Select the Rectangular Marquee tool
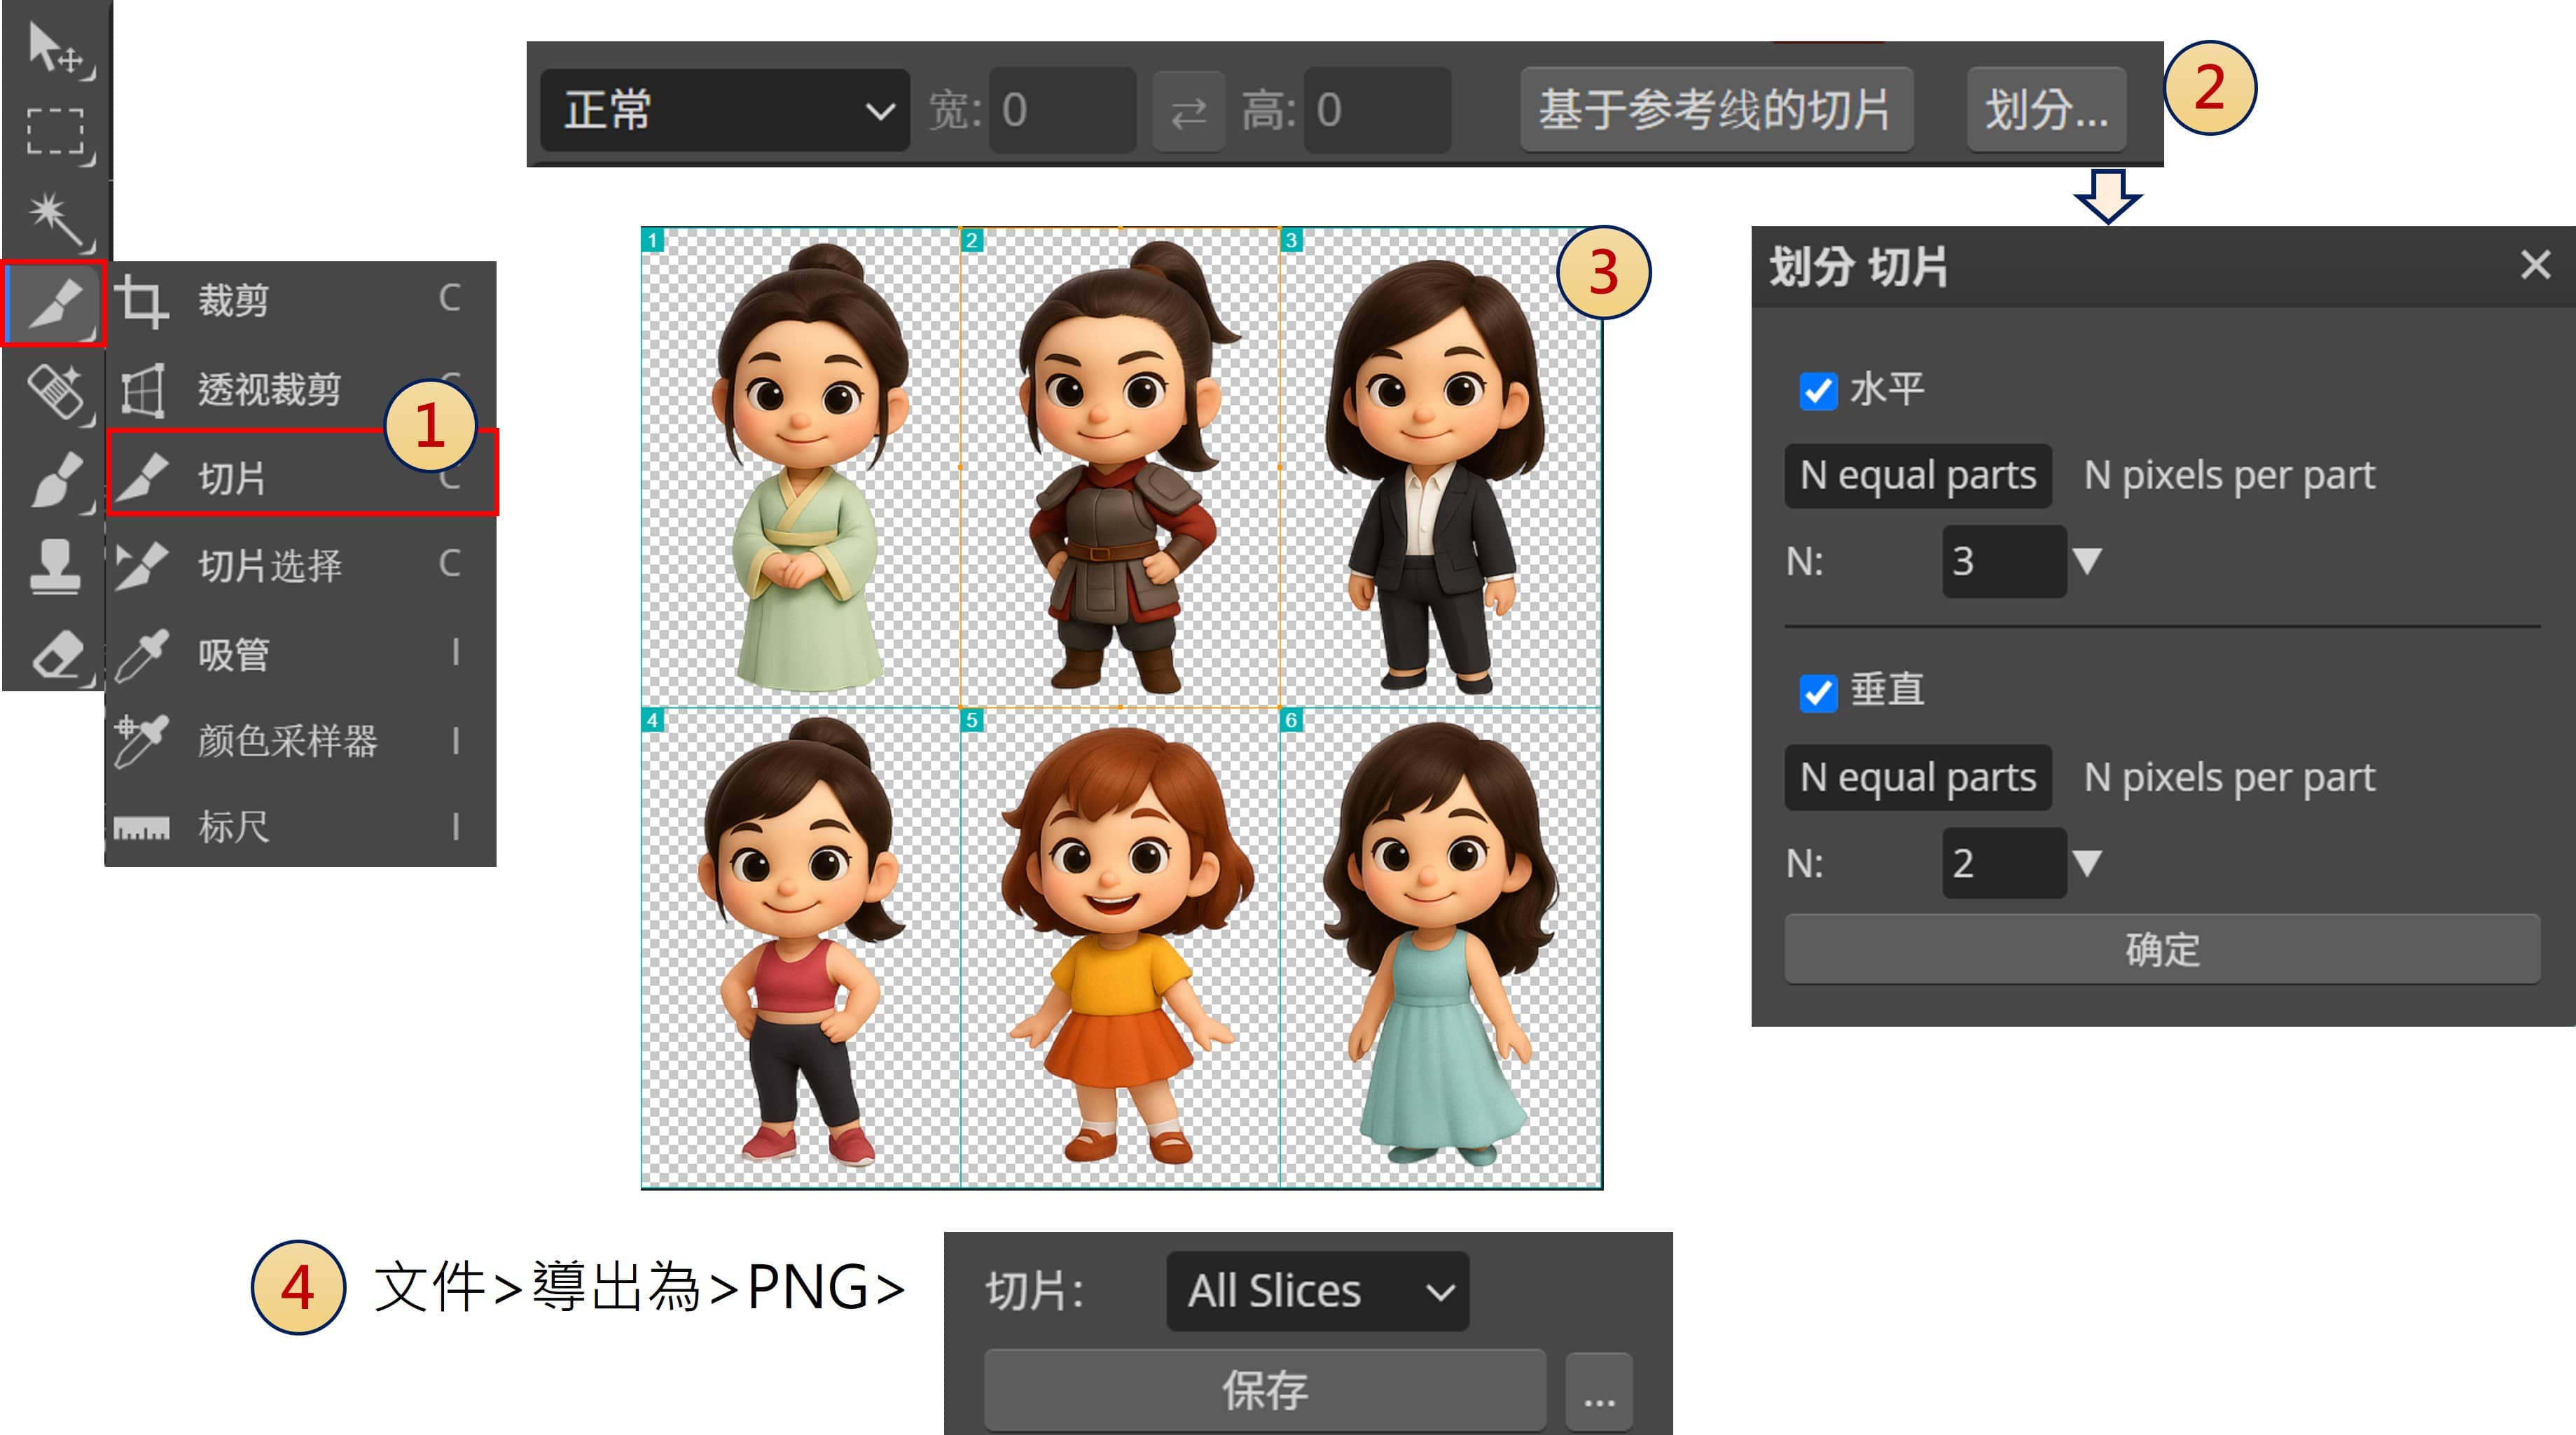This screenshot has width=2576, height=1435. (x=55, y=132)
